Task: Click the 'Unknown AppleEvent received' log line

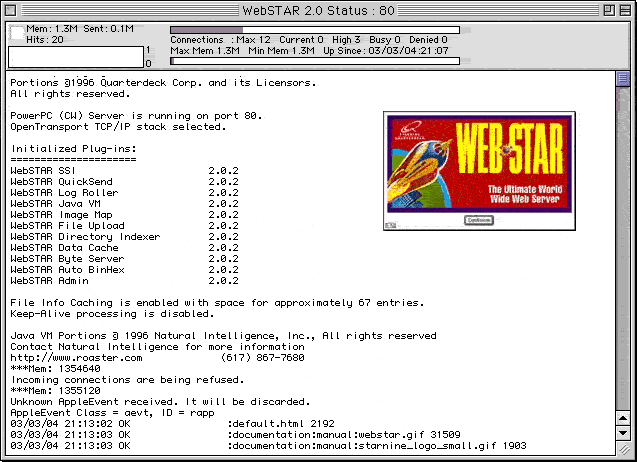Action: [x=160, y=401]
